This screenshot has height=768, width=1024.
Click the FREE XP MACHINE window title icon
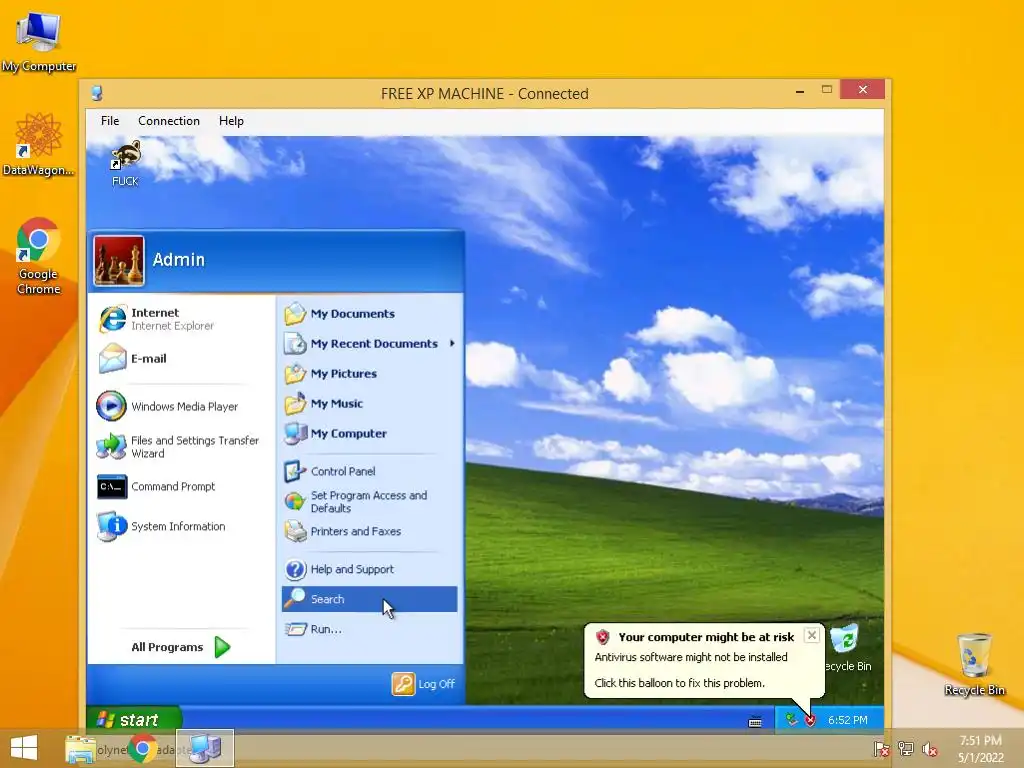tap(97, 93)
